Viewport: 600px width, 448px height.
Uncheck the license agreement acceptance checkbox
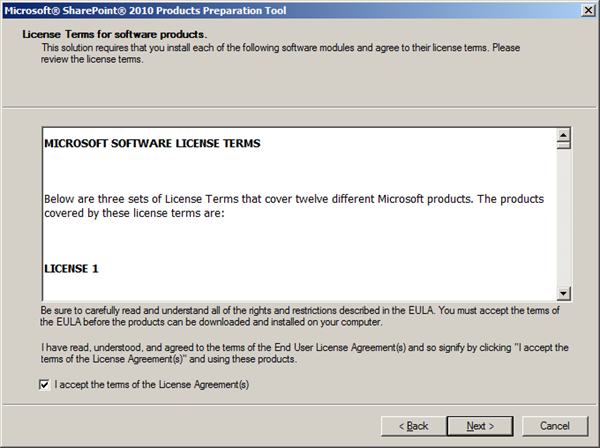(x=44, y=384)
